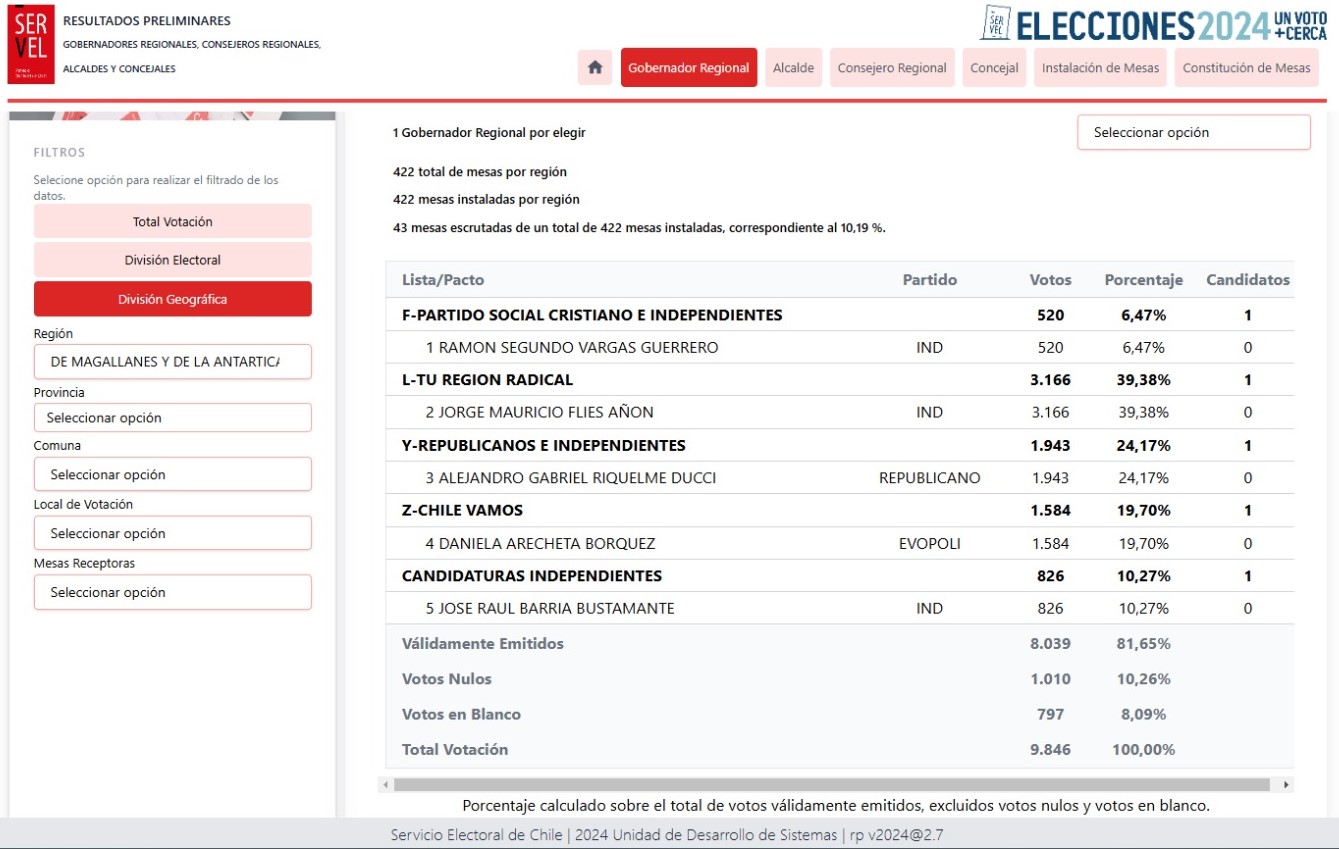Click the Partido column header

929,280
